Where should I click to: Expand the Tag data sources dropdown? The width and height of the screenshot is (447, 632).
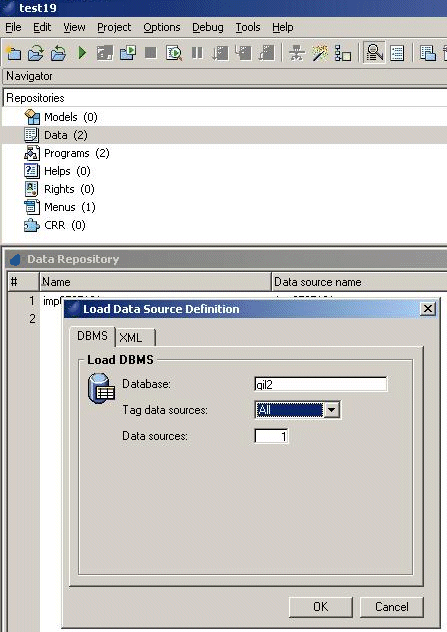(332, 410)
